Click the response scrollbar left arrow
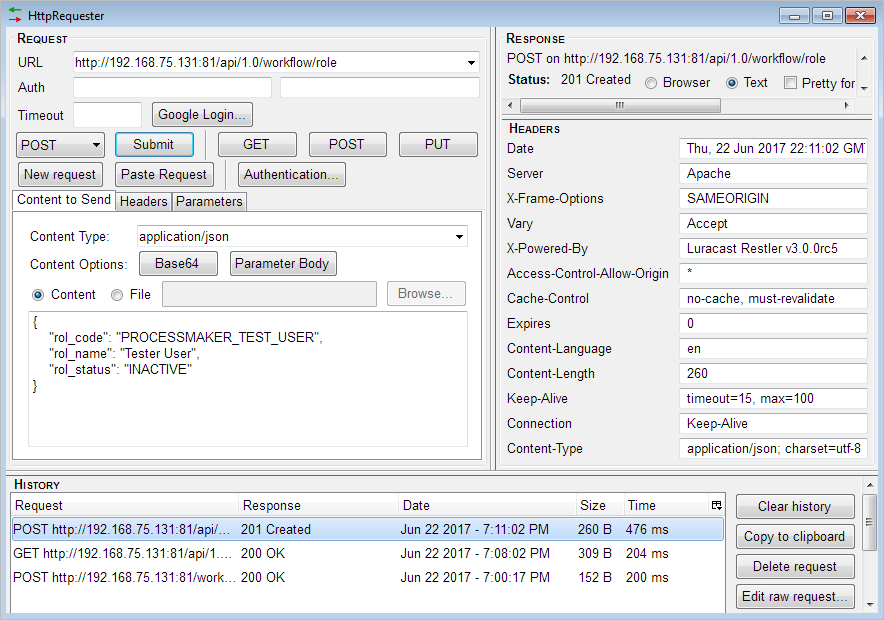Screen dimensions: 884x620 click(512, 105)
